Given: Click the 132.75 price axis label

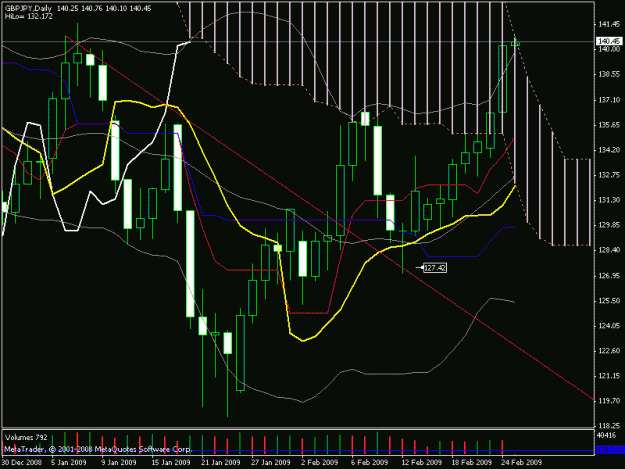Looking at the screenshot, I should pos(609,175).
